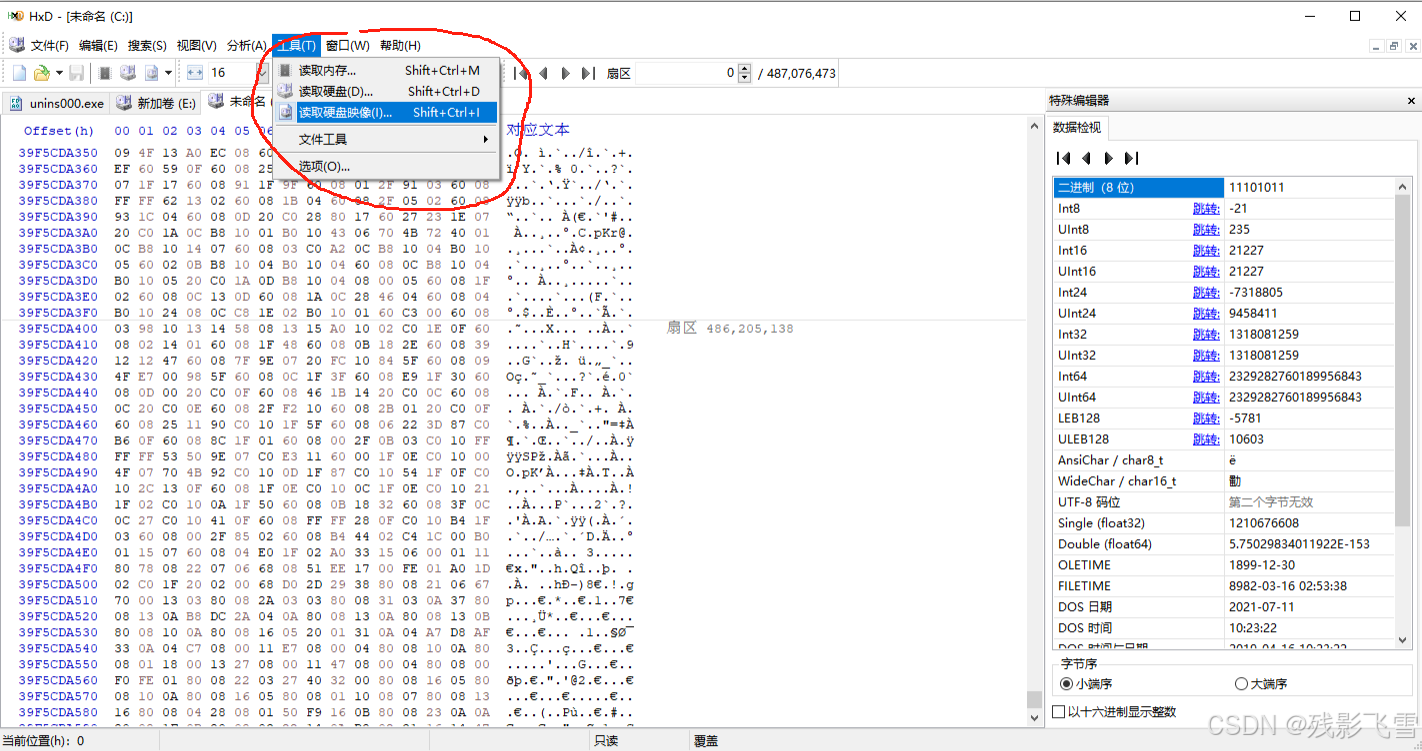Close the 特殊编辑器 panel
Image resolution: width=1422 pixels, height=751 pixels.
(x=1411, y=101)
